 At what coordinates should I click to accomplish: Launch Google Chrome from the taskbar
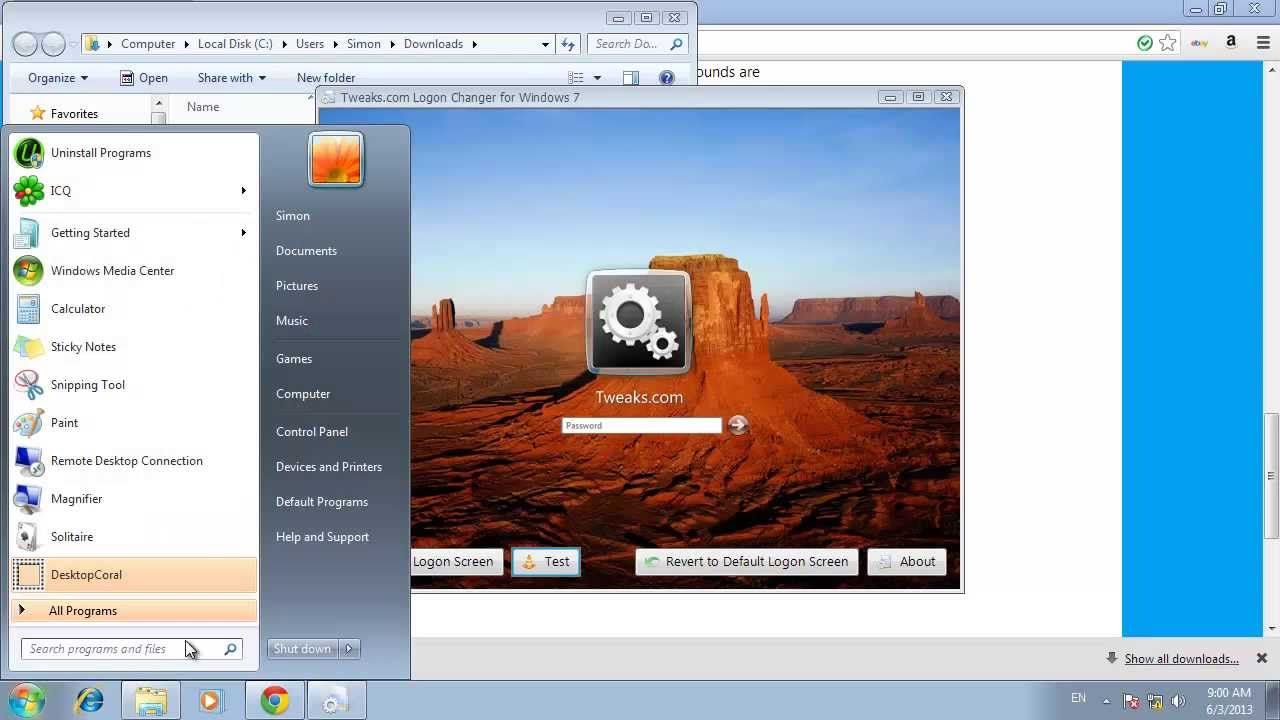(x=273, y=700)
